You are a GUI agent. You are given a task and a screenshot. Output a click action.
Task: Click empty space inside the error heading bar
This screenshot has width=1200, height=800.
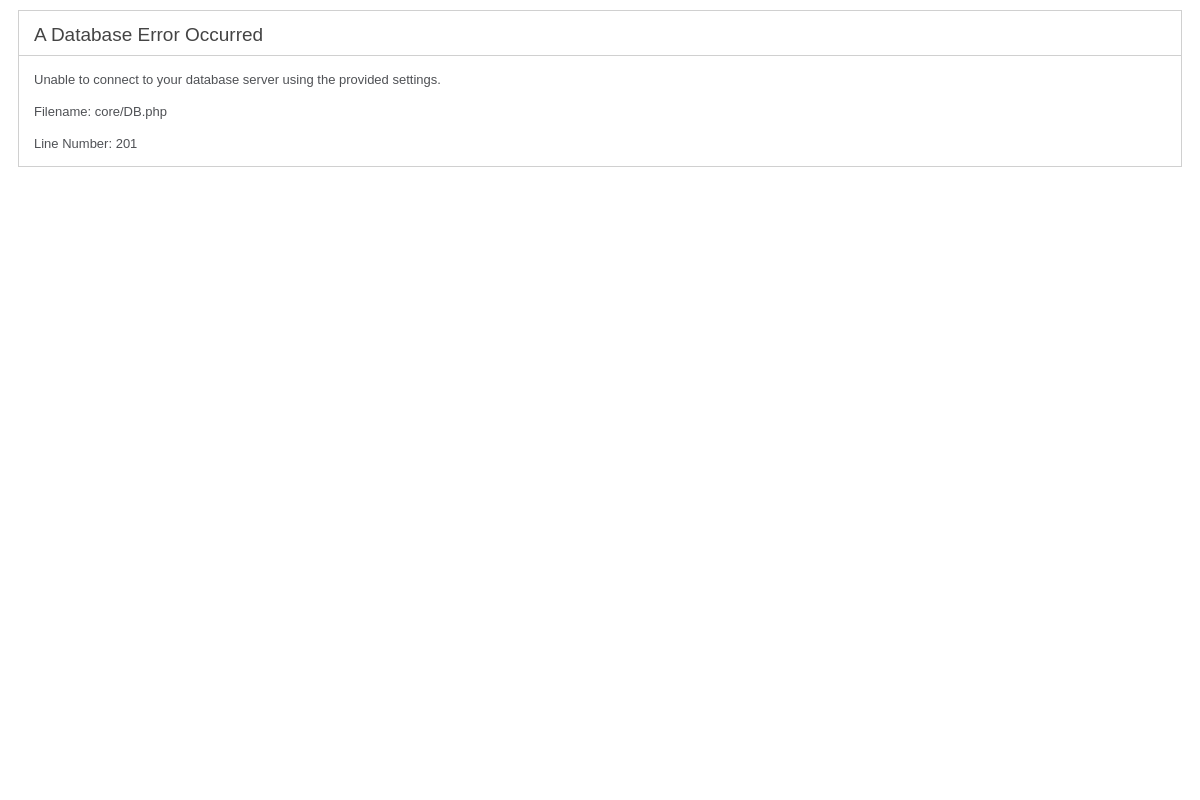(720, 34)
